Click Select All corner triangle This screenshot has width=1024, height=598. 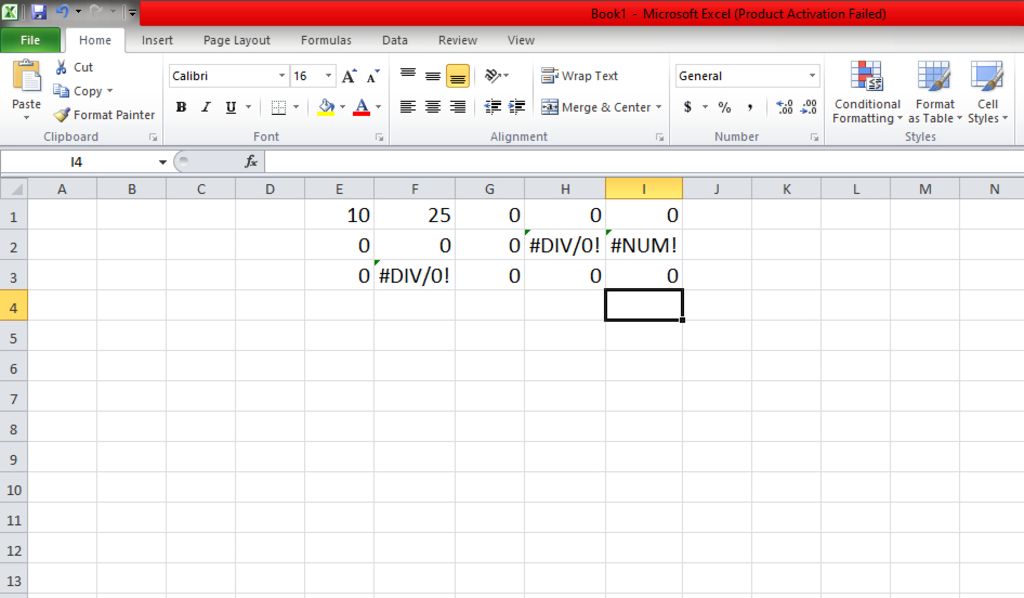point(14,189)
